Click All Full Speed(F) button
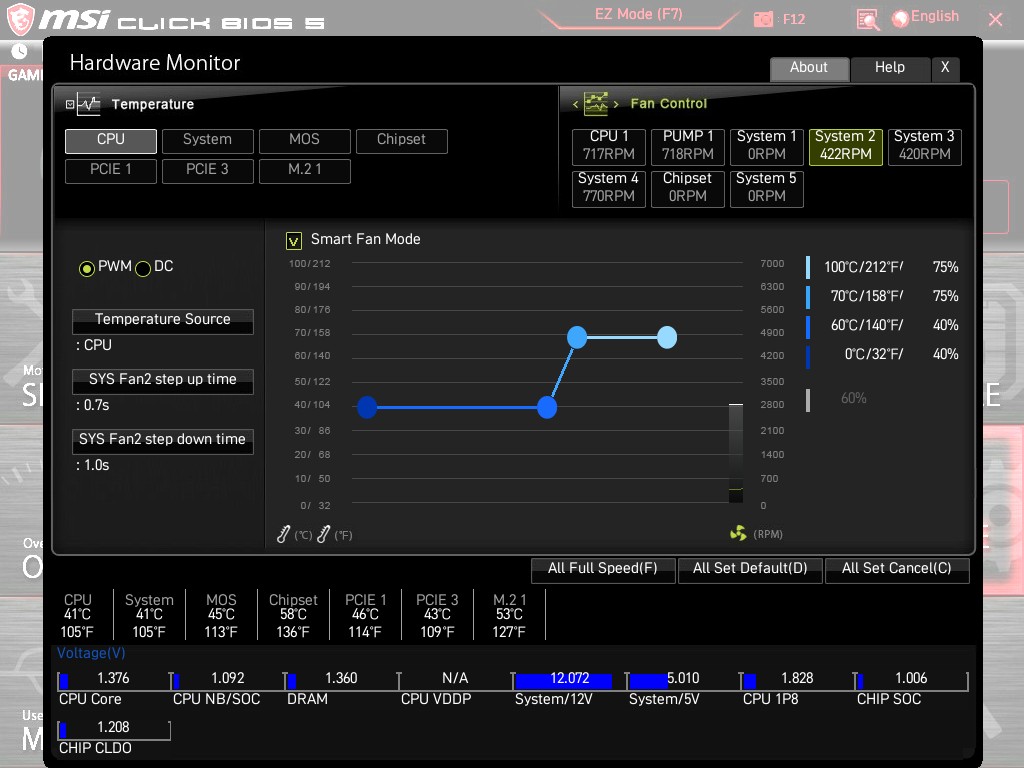The image size is (1024, 768). click(603, 569)
